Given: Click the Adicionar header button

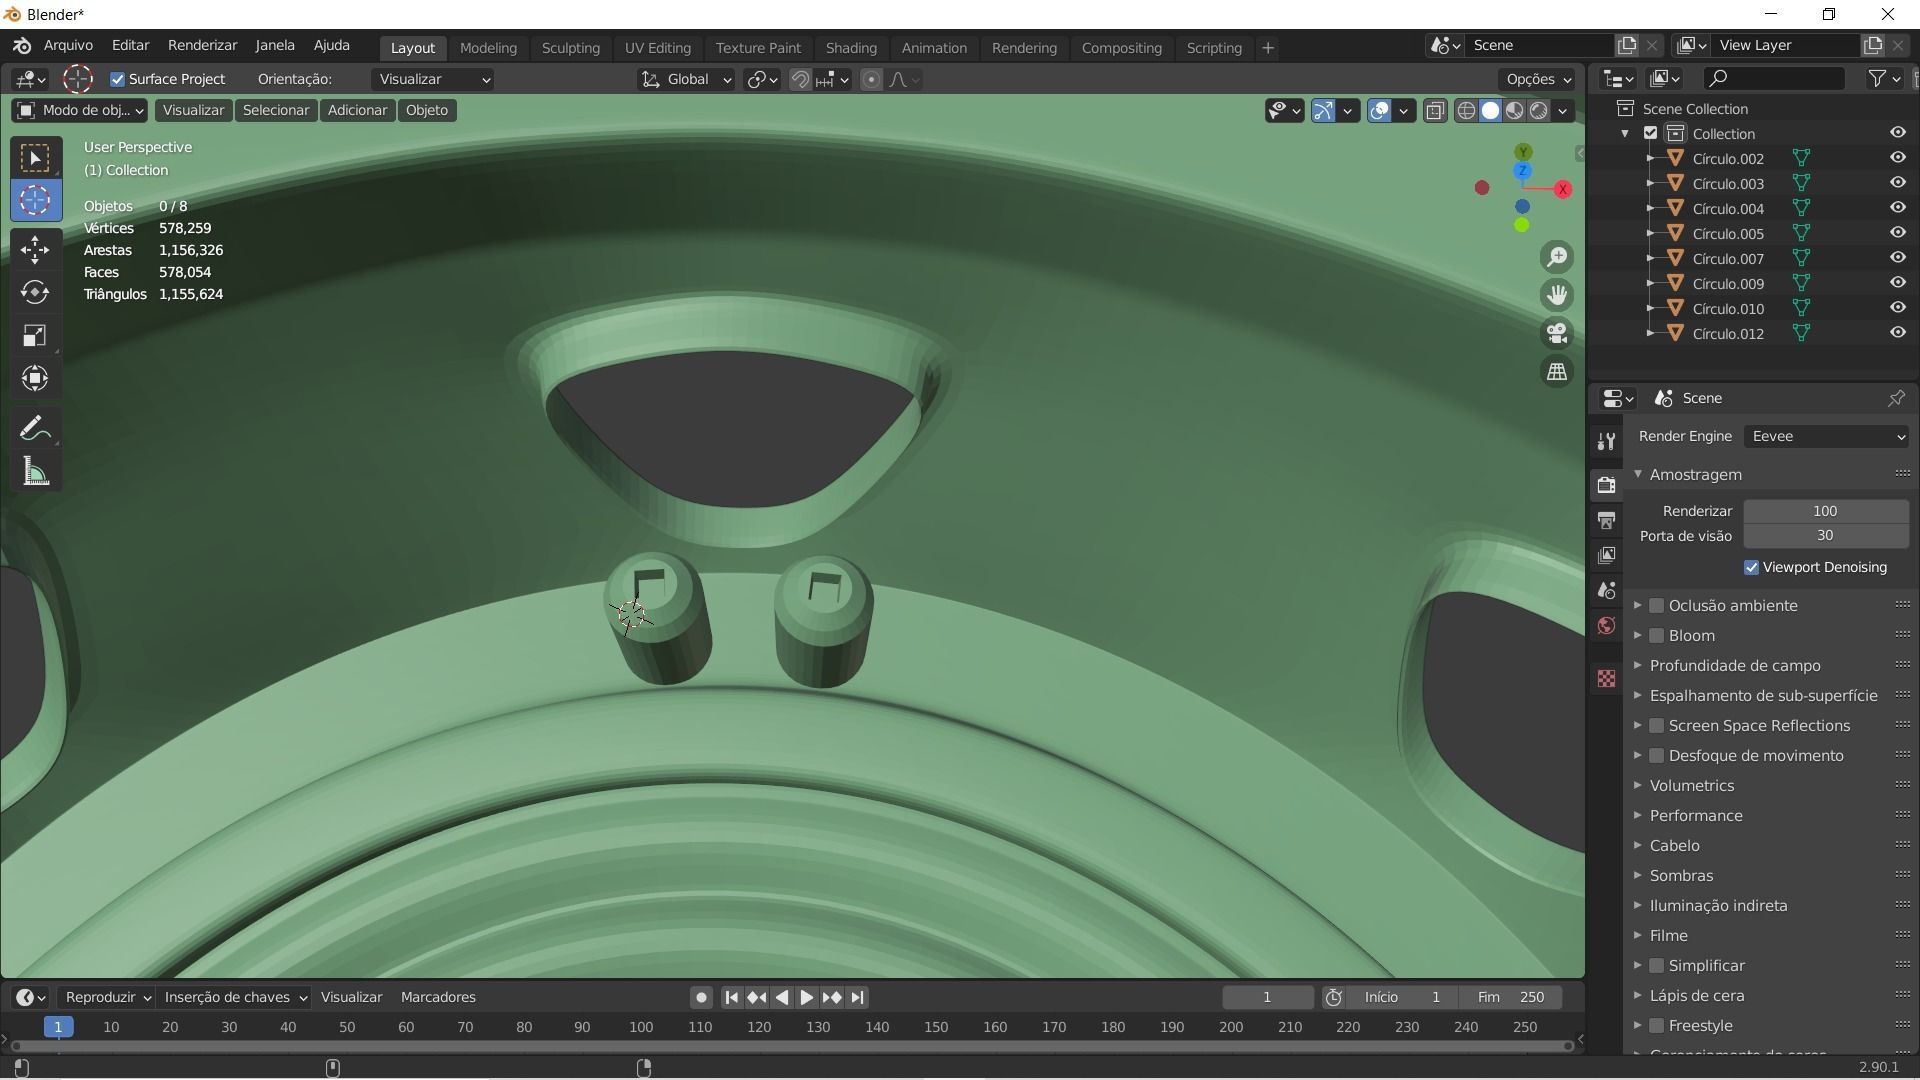Looking at the screenshot, I should (357, 110).
